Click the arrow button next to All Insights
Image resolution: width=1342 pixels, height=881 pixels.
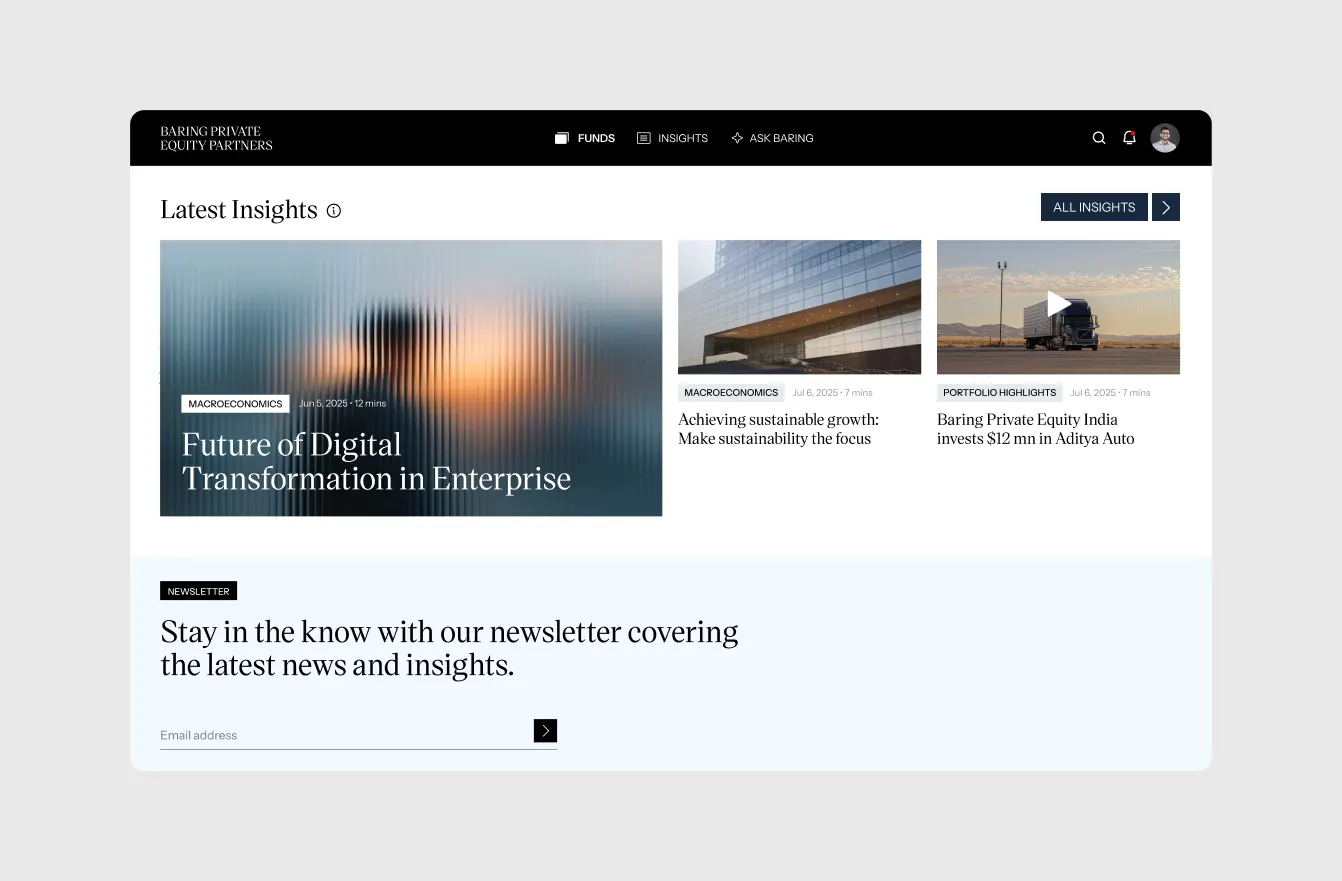(x=1166, y=207)
